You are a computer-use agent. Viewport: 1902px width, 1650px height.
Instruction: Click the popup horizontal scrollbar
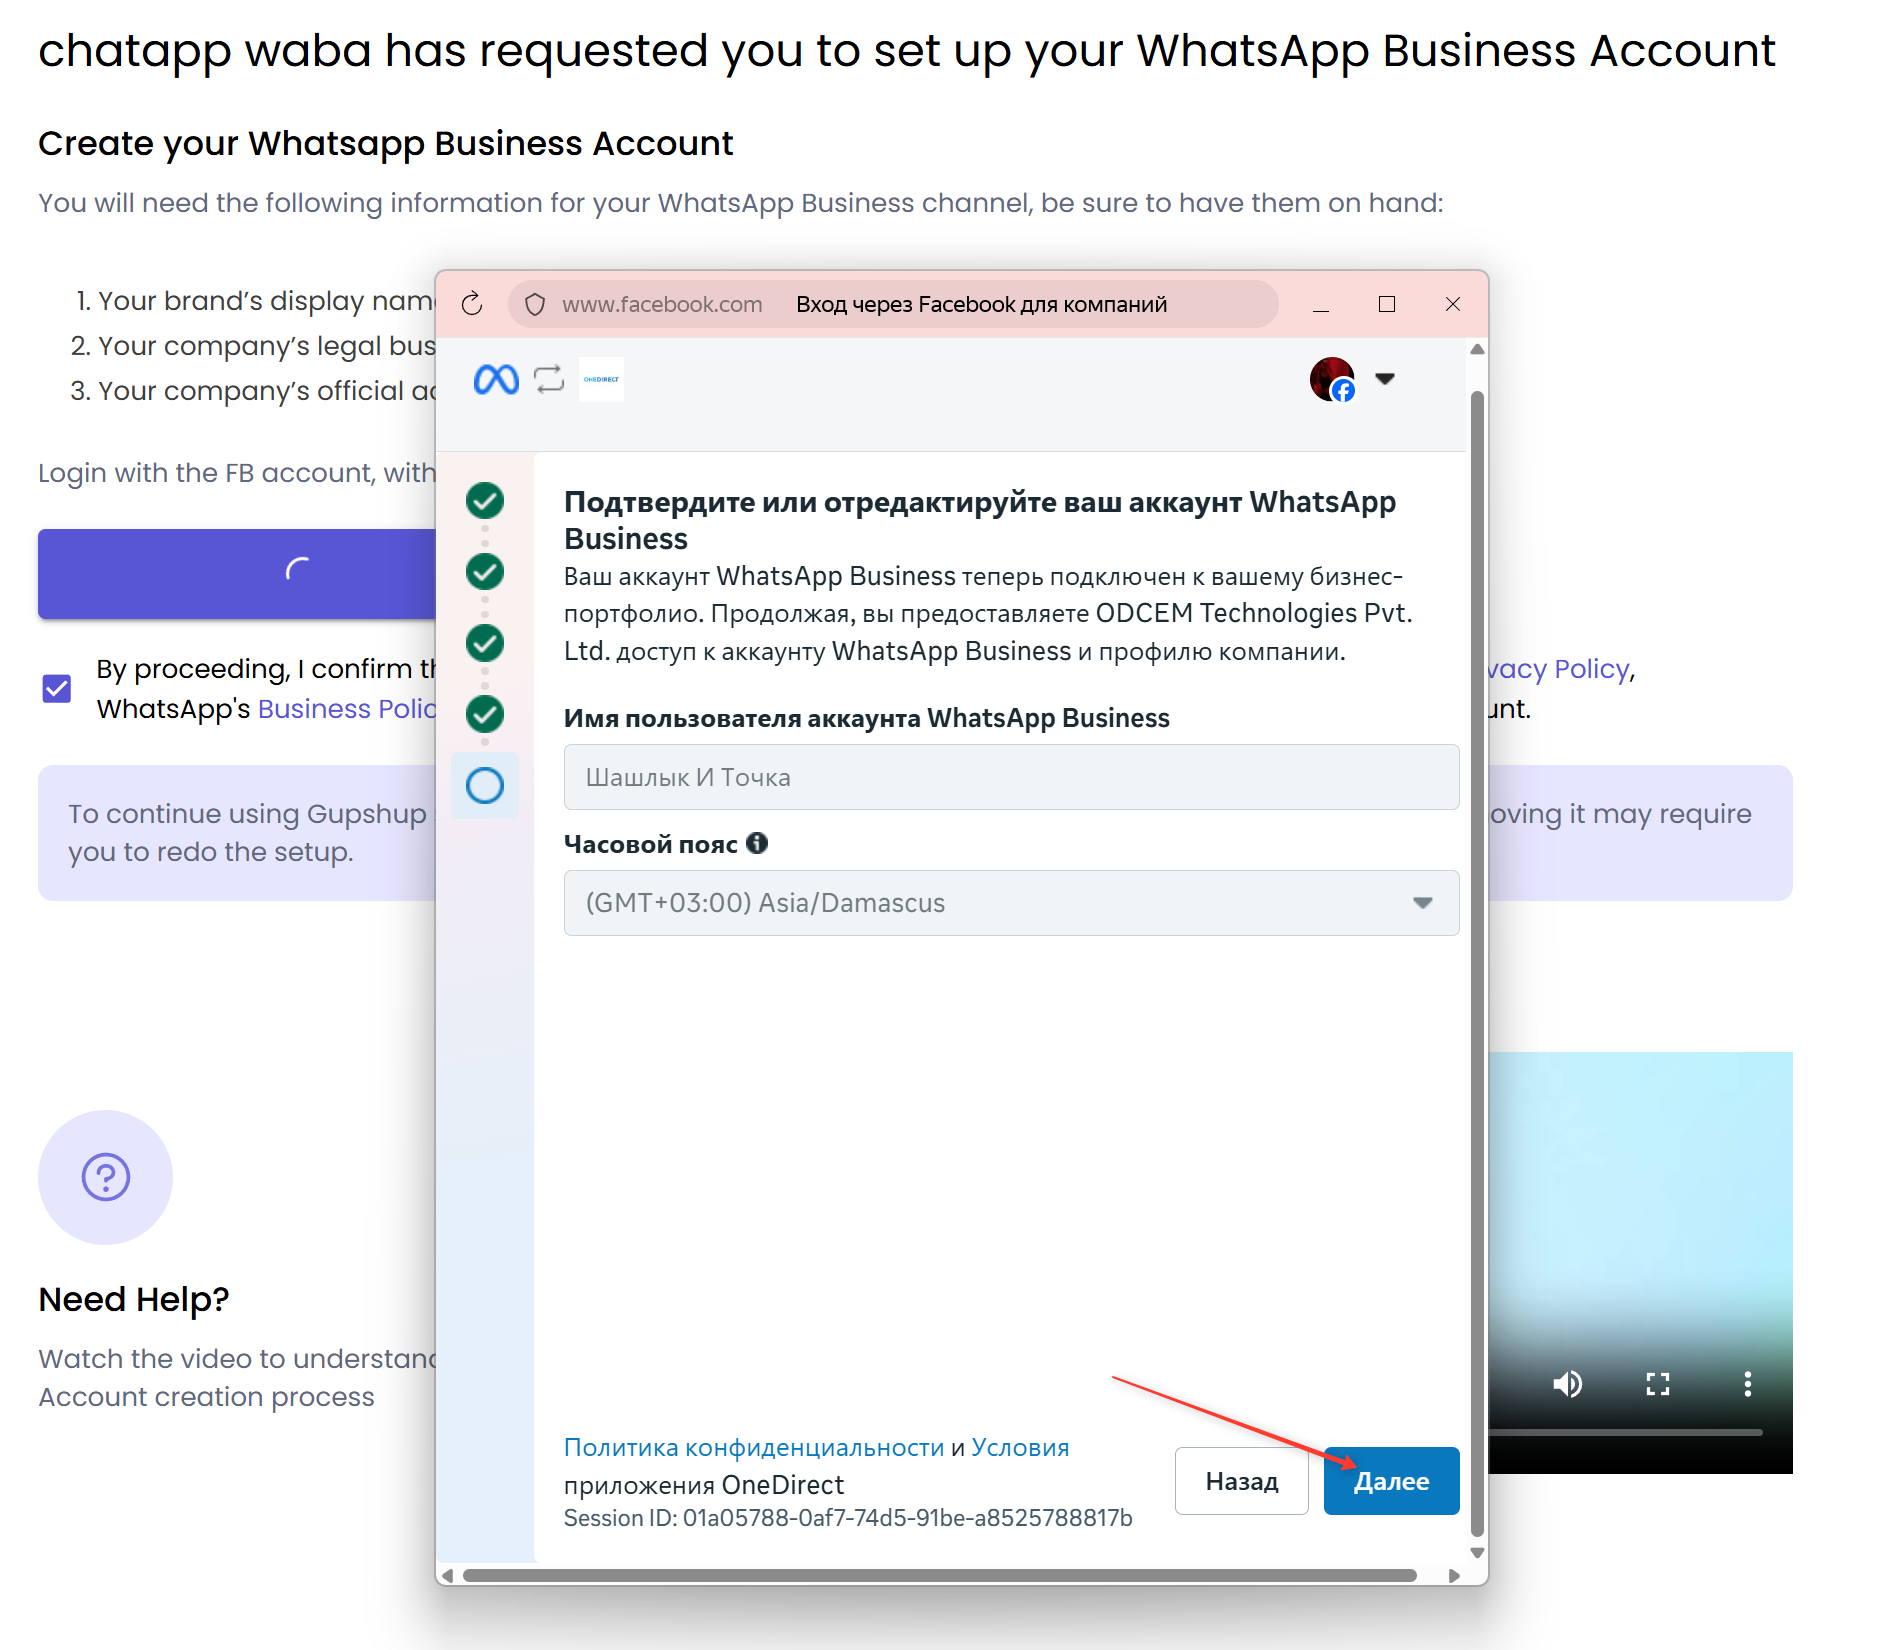940,1576
